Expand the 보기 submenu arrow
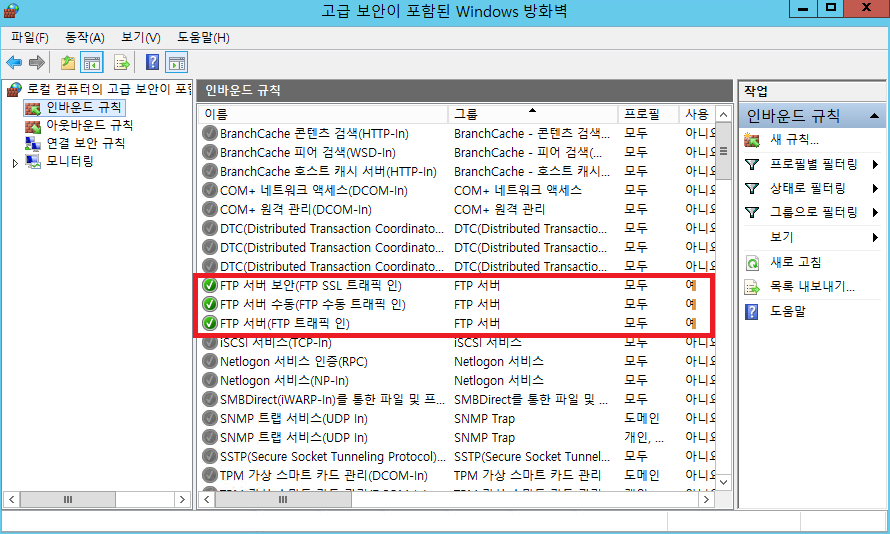Screen dimensions: 890x534 pyautogui.click(x=875, y=237)
